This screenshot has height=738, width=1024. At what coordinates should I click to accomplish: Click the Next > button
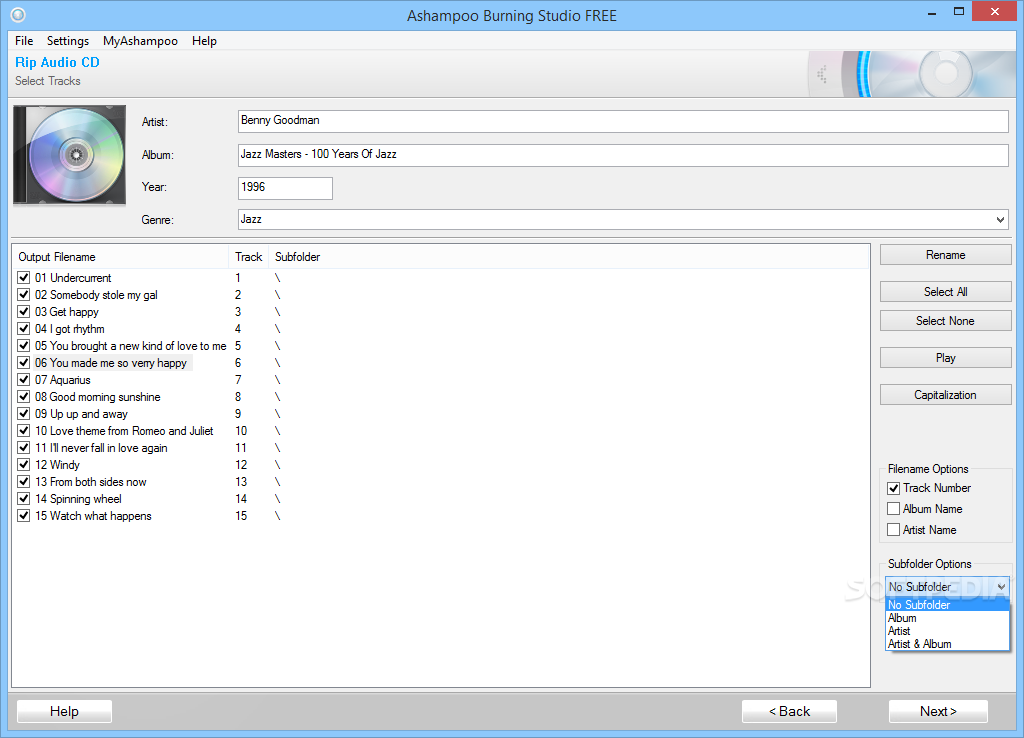938,711
